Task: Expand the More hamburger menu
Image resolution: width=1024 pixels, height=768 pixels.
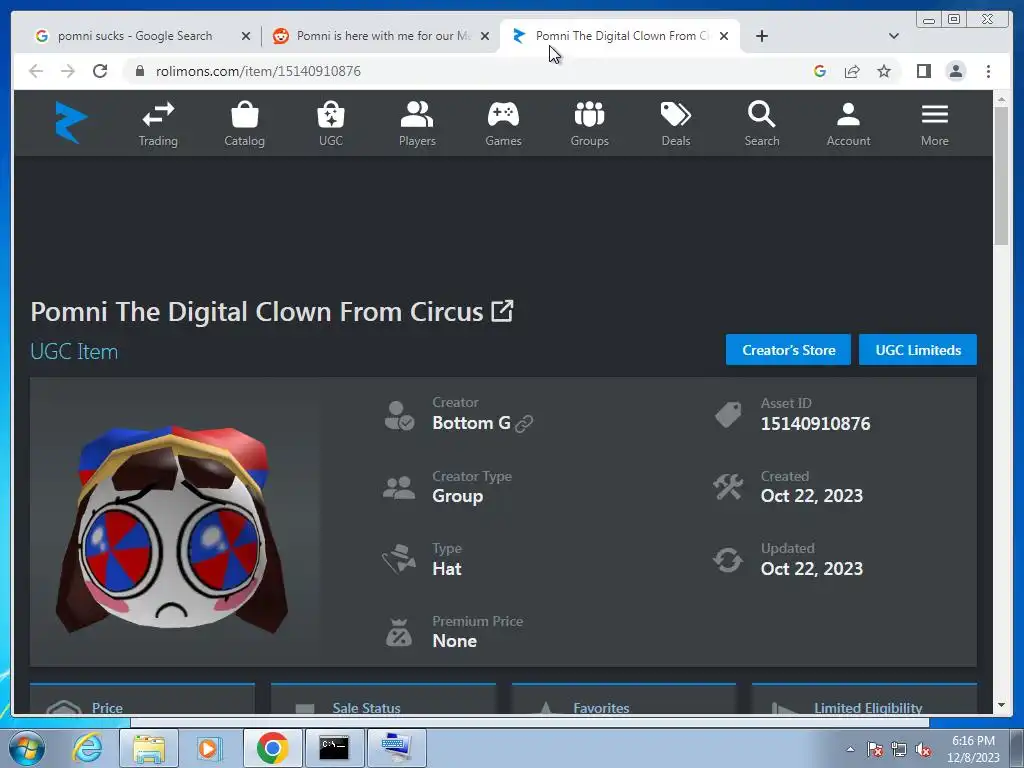Action: point(935,124)
